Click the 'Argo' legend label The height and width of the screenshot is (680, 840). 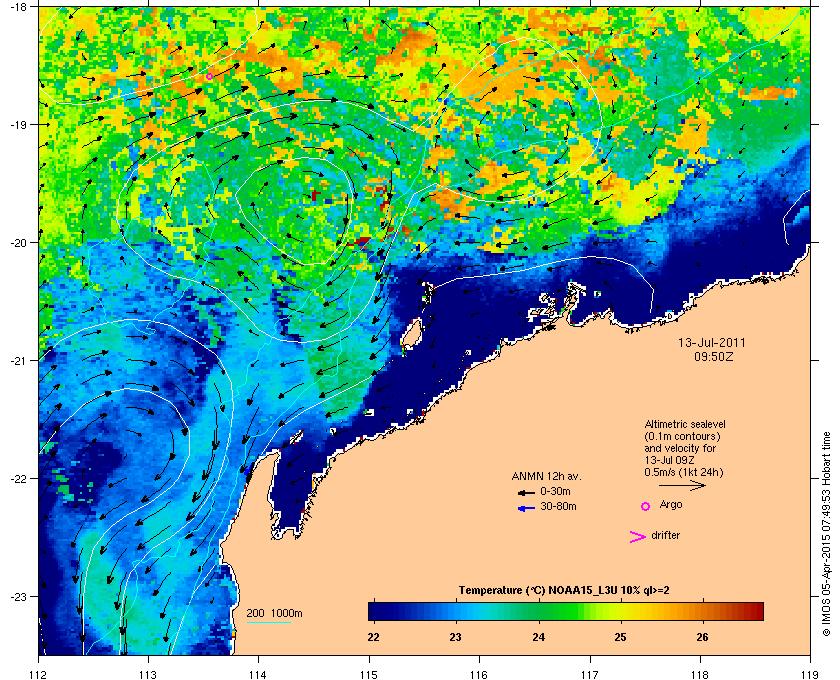point(671,505)
